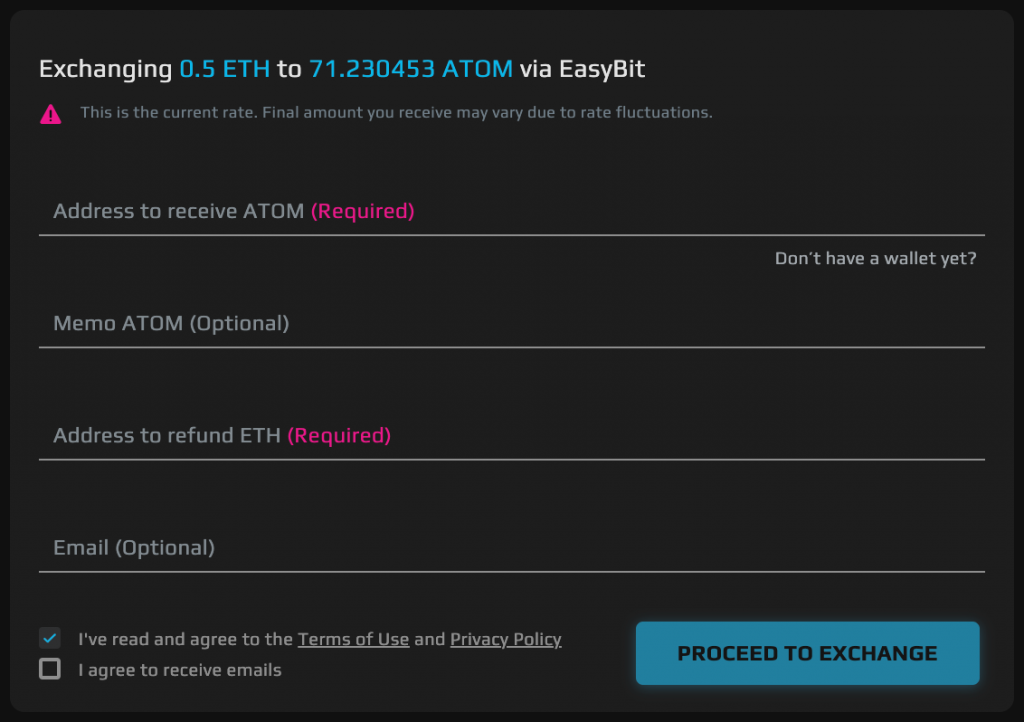Enable the agree to receive emails checkbox
The width and height of the screenshot is (1024, 722).
pyautogui.click(x=50, y=669)
